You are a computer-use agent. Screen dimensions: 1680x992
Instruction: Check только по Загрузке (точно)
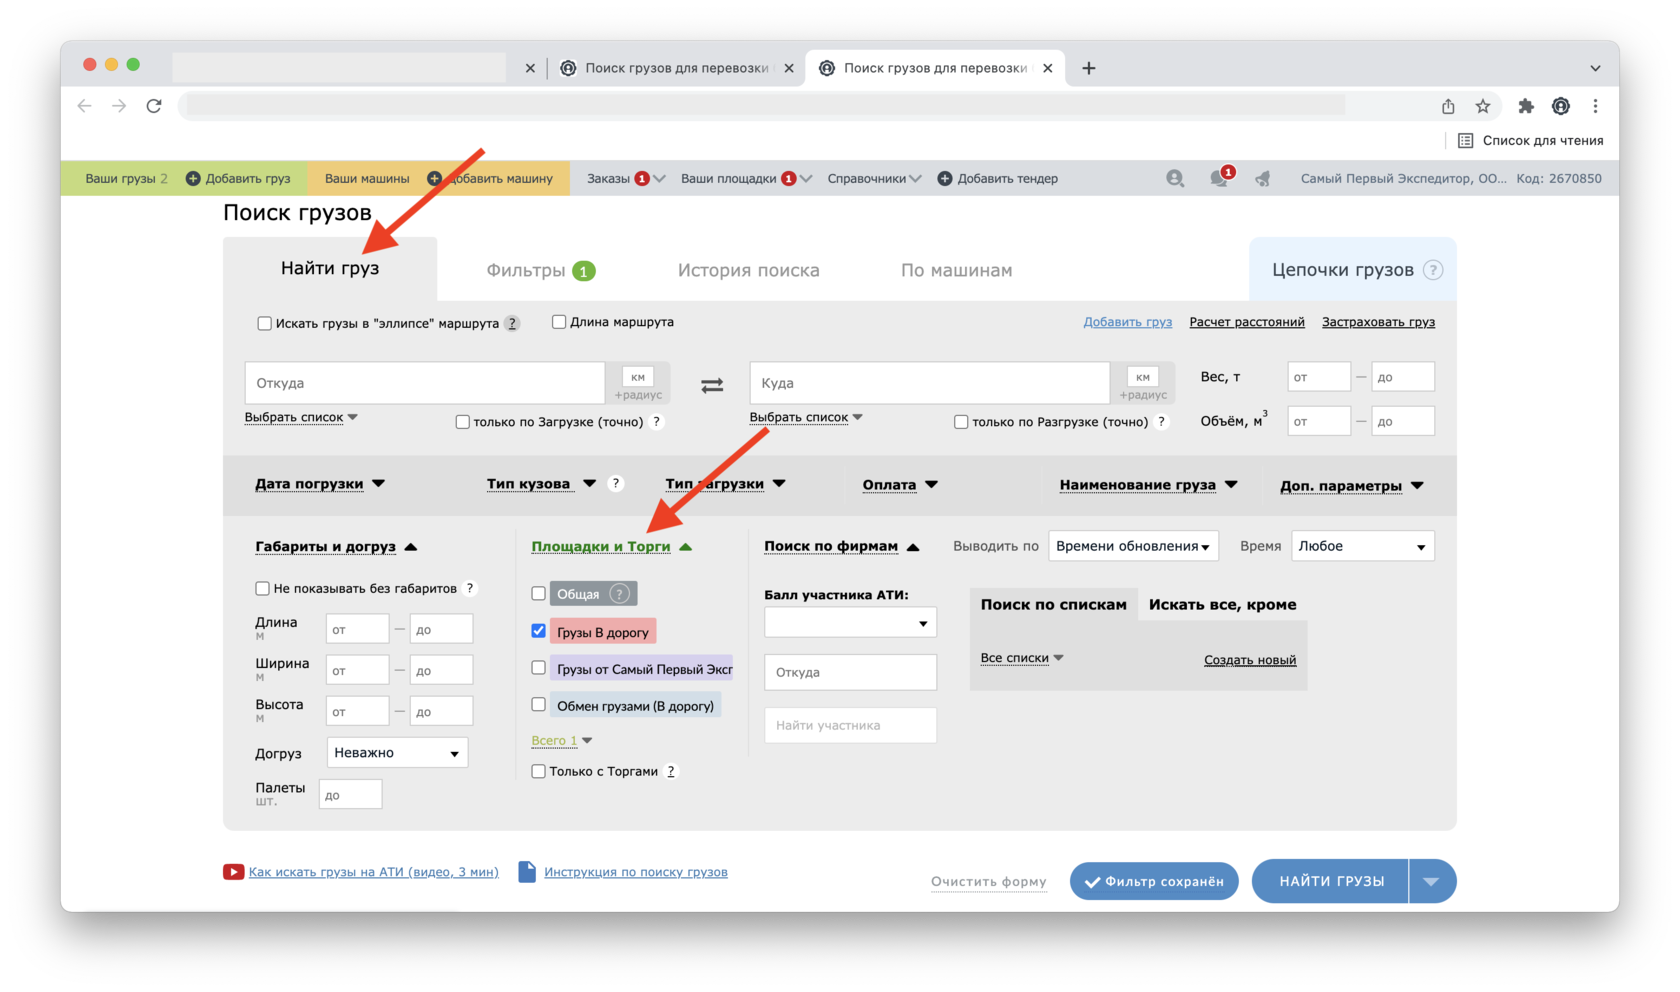point(462,422)
